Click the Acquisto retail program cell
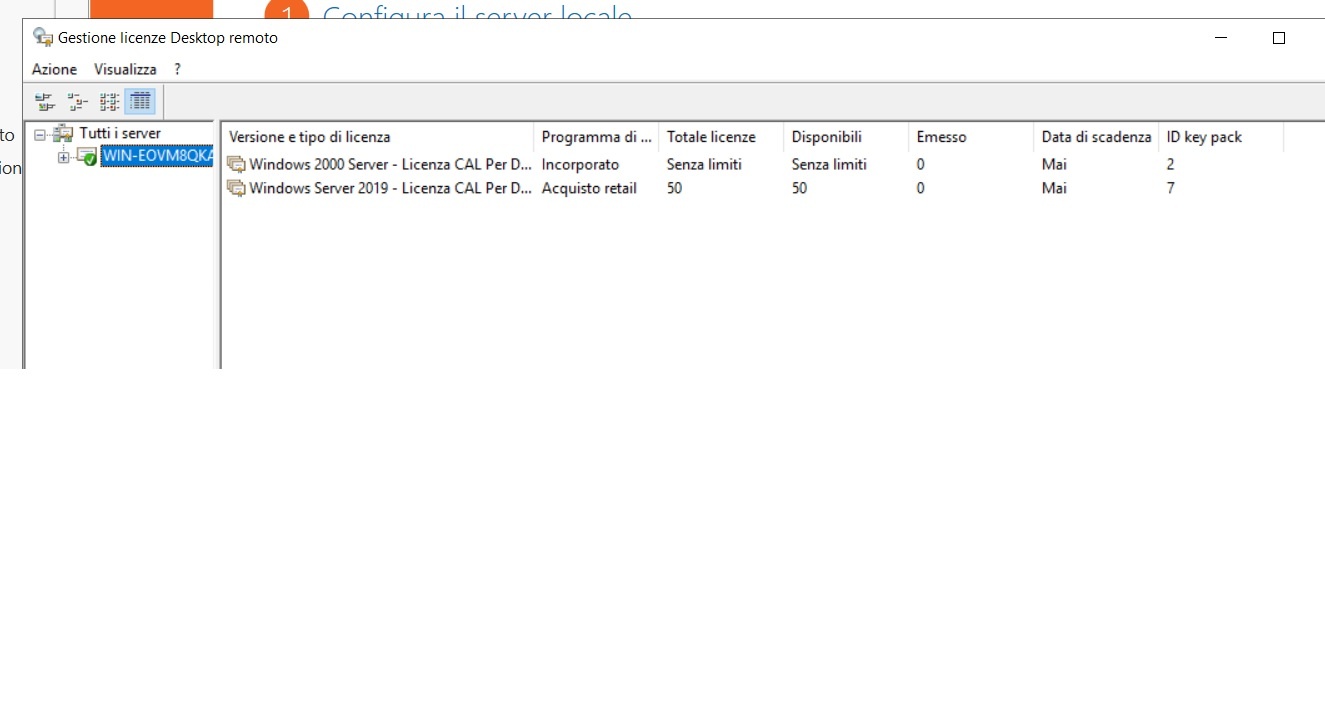1325x720 pixels. coord(589,188)
